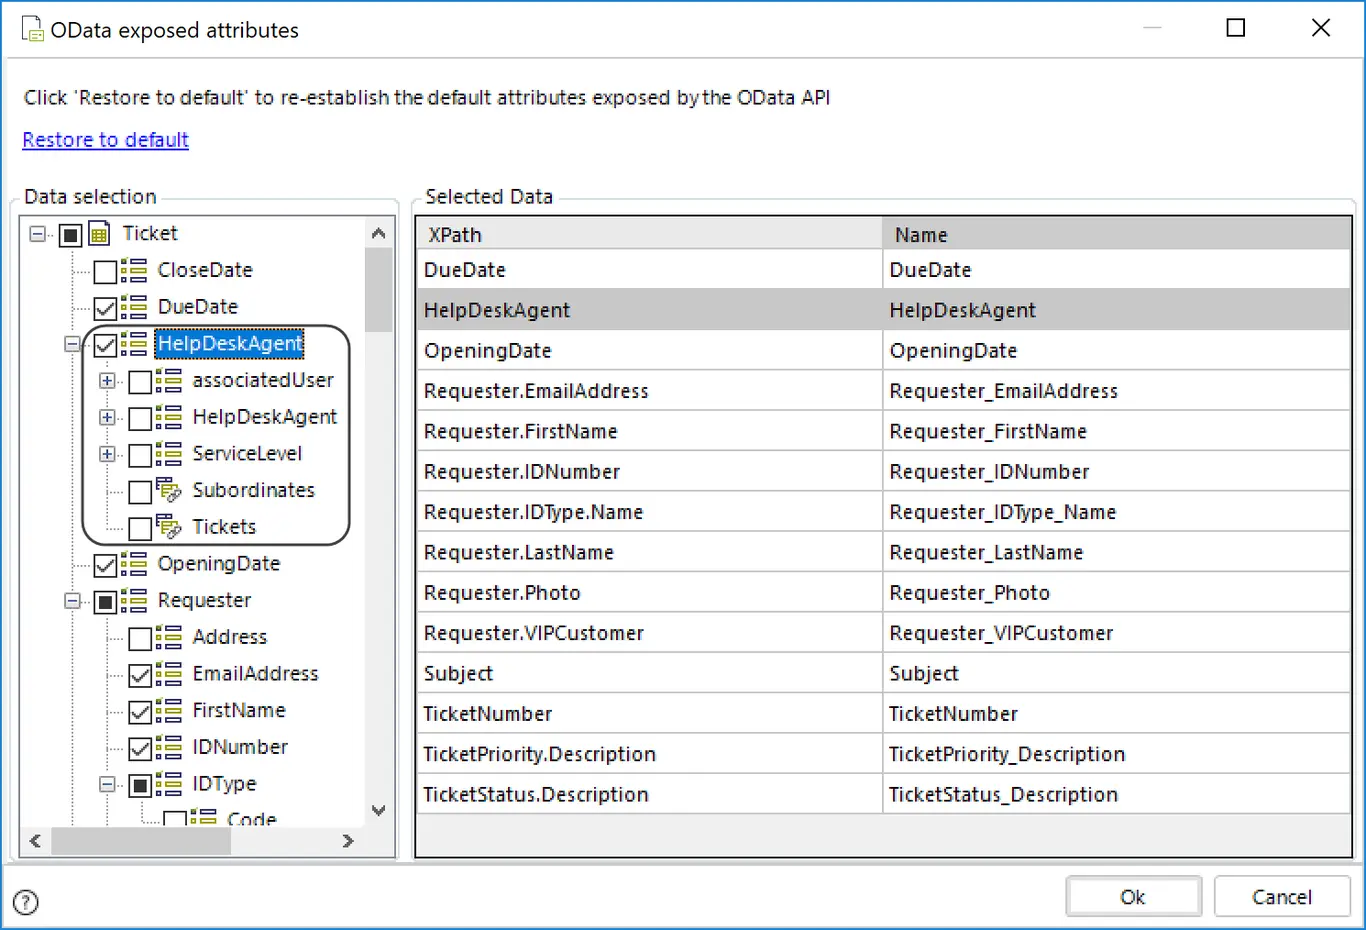Image resolution: width=1366 pixels, height=930 pixels.
Task: Collapse the IDType node
Action: tap(107, 784)
